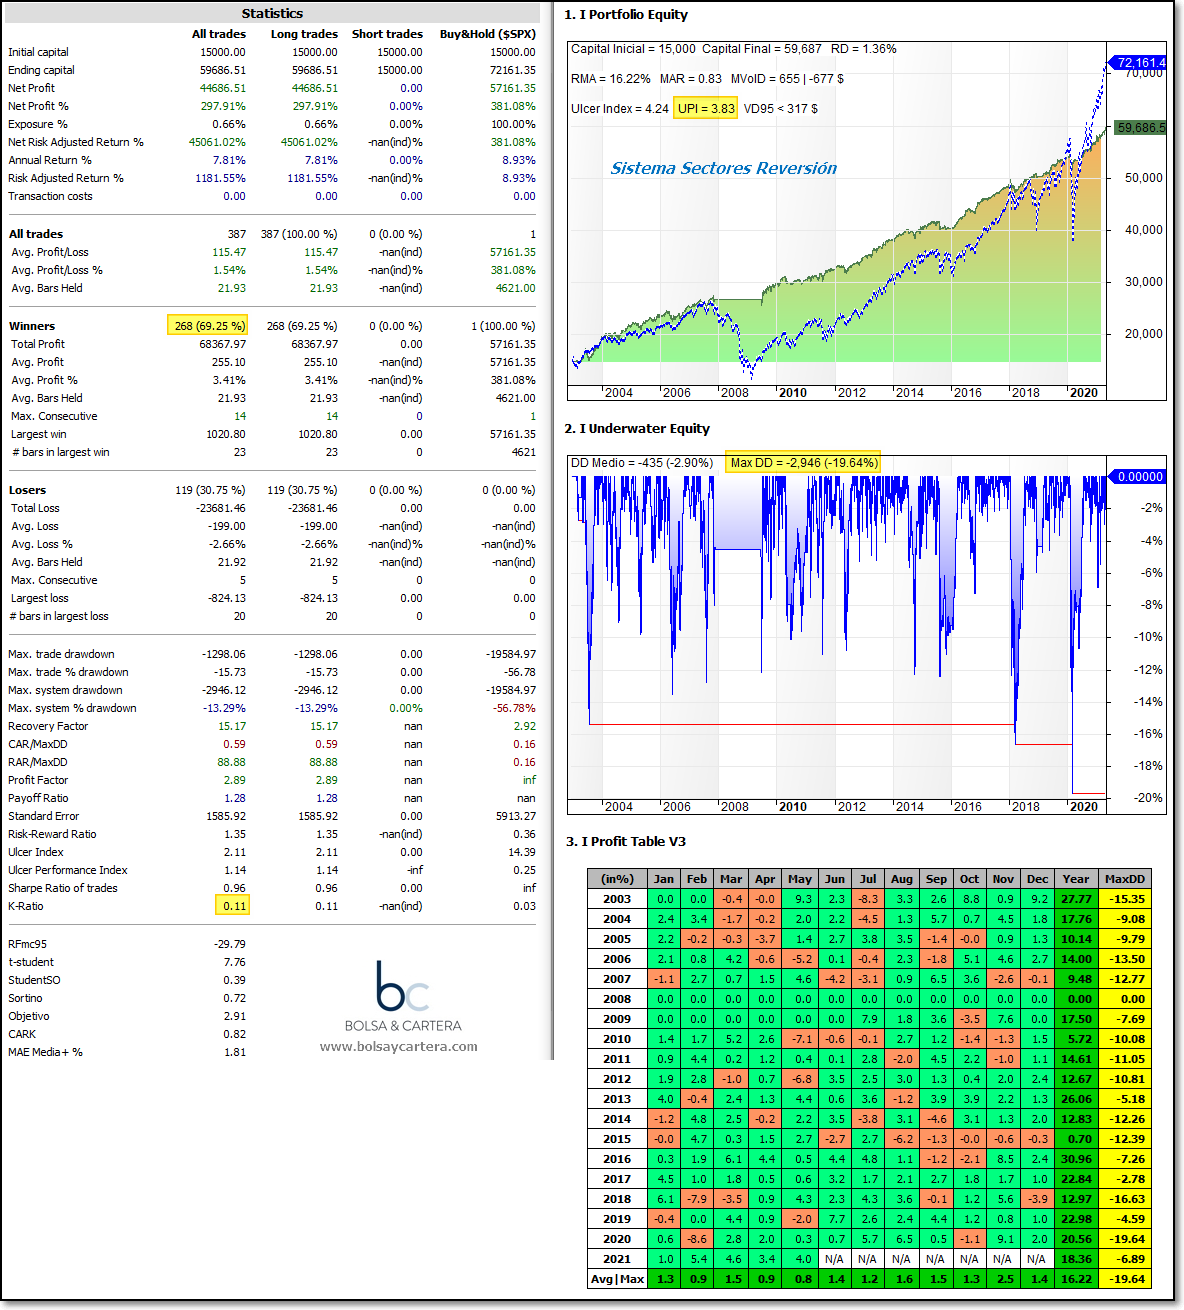Click the "(in%)" header cell
Image resolution: width=1184 pixels, height=1310 pixels.
[x=617, y=879]
